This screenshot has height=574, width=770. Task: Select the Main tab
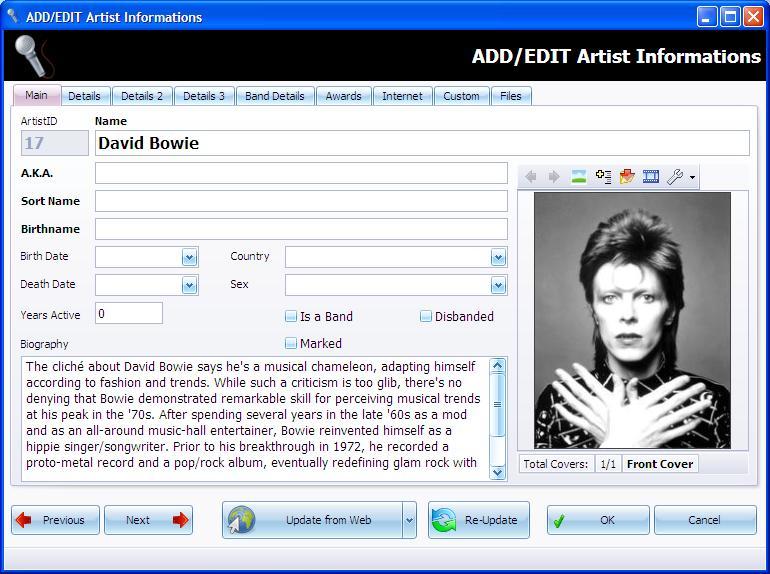[x=37, y=95]
